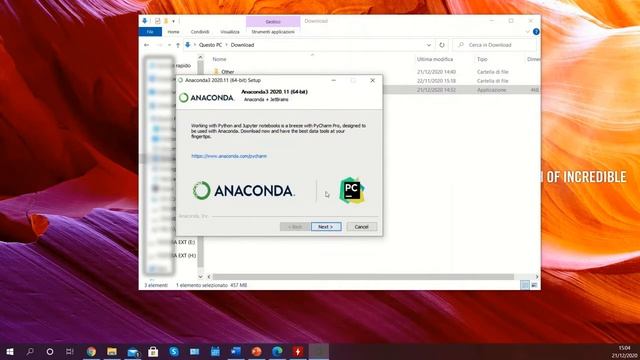Open the Visualizza ribbon tab
The width and height of the screenshot is (640, 360).
pos(230,32)
